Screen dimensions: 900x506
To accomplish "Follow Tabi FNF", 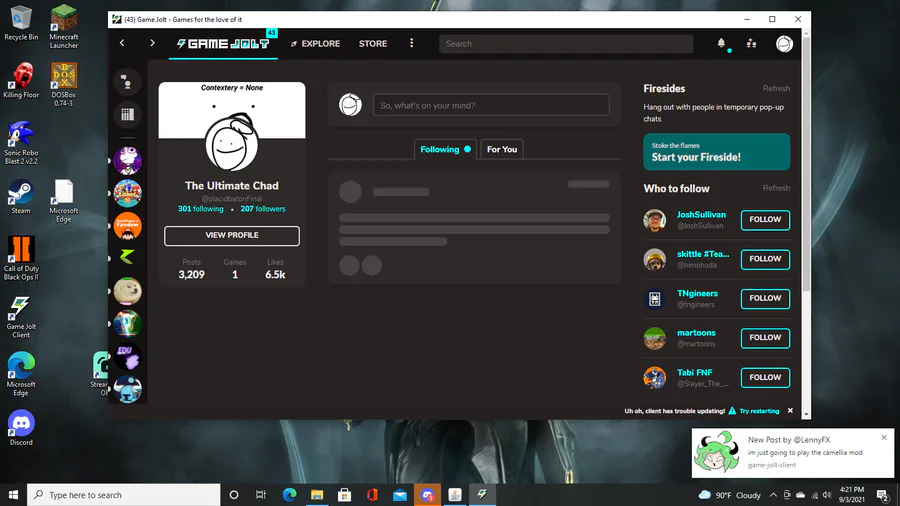I will click(765, 377).
